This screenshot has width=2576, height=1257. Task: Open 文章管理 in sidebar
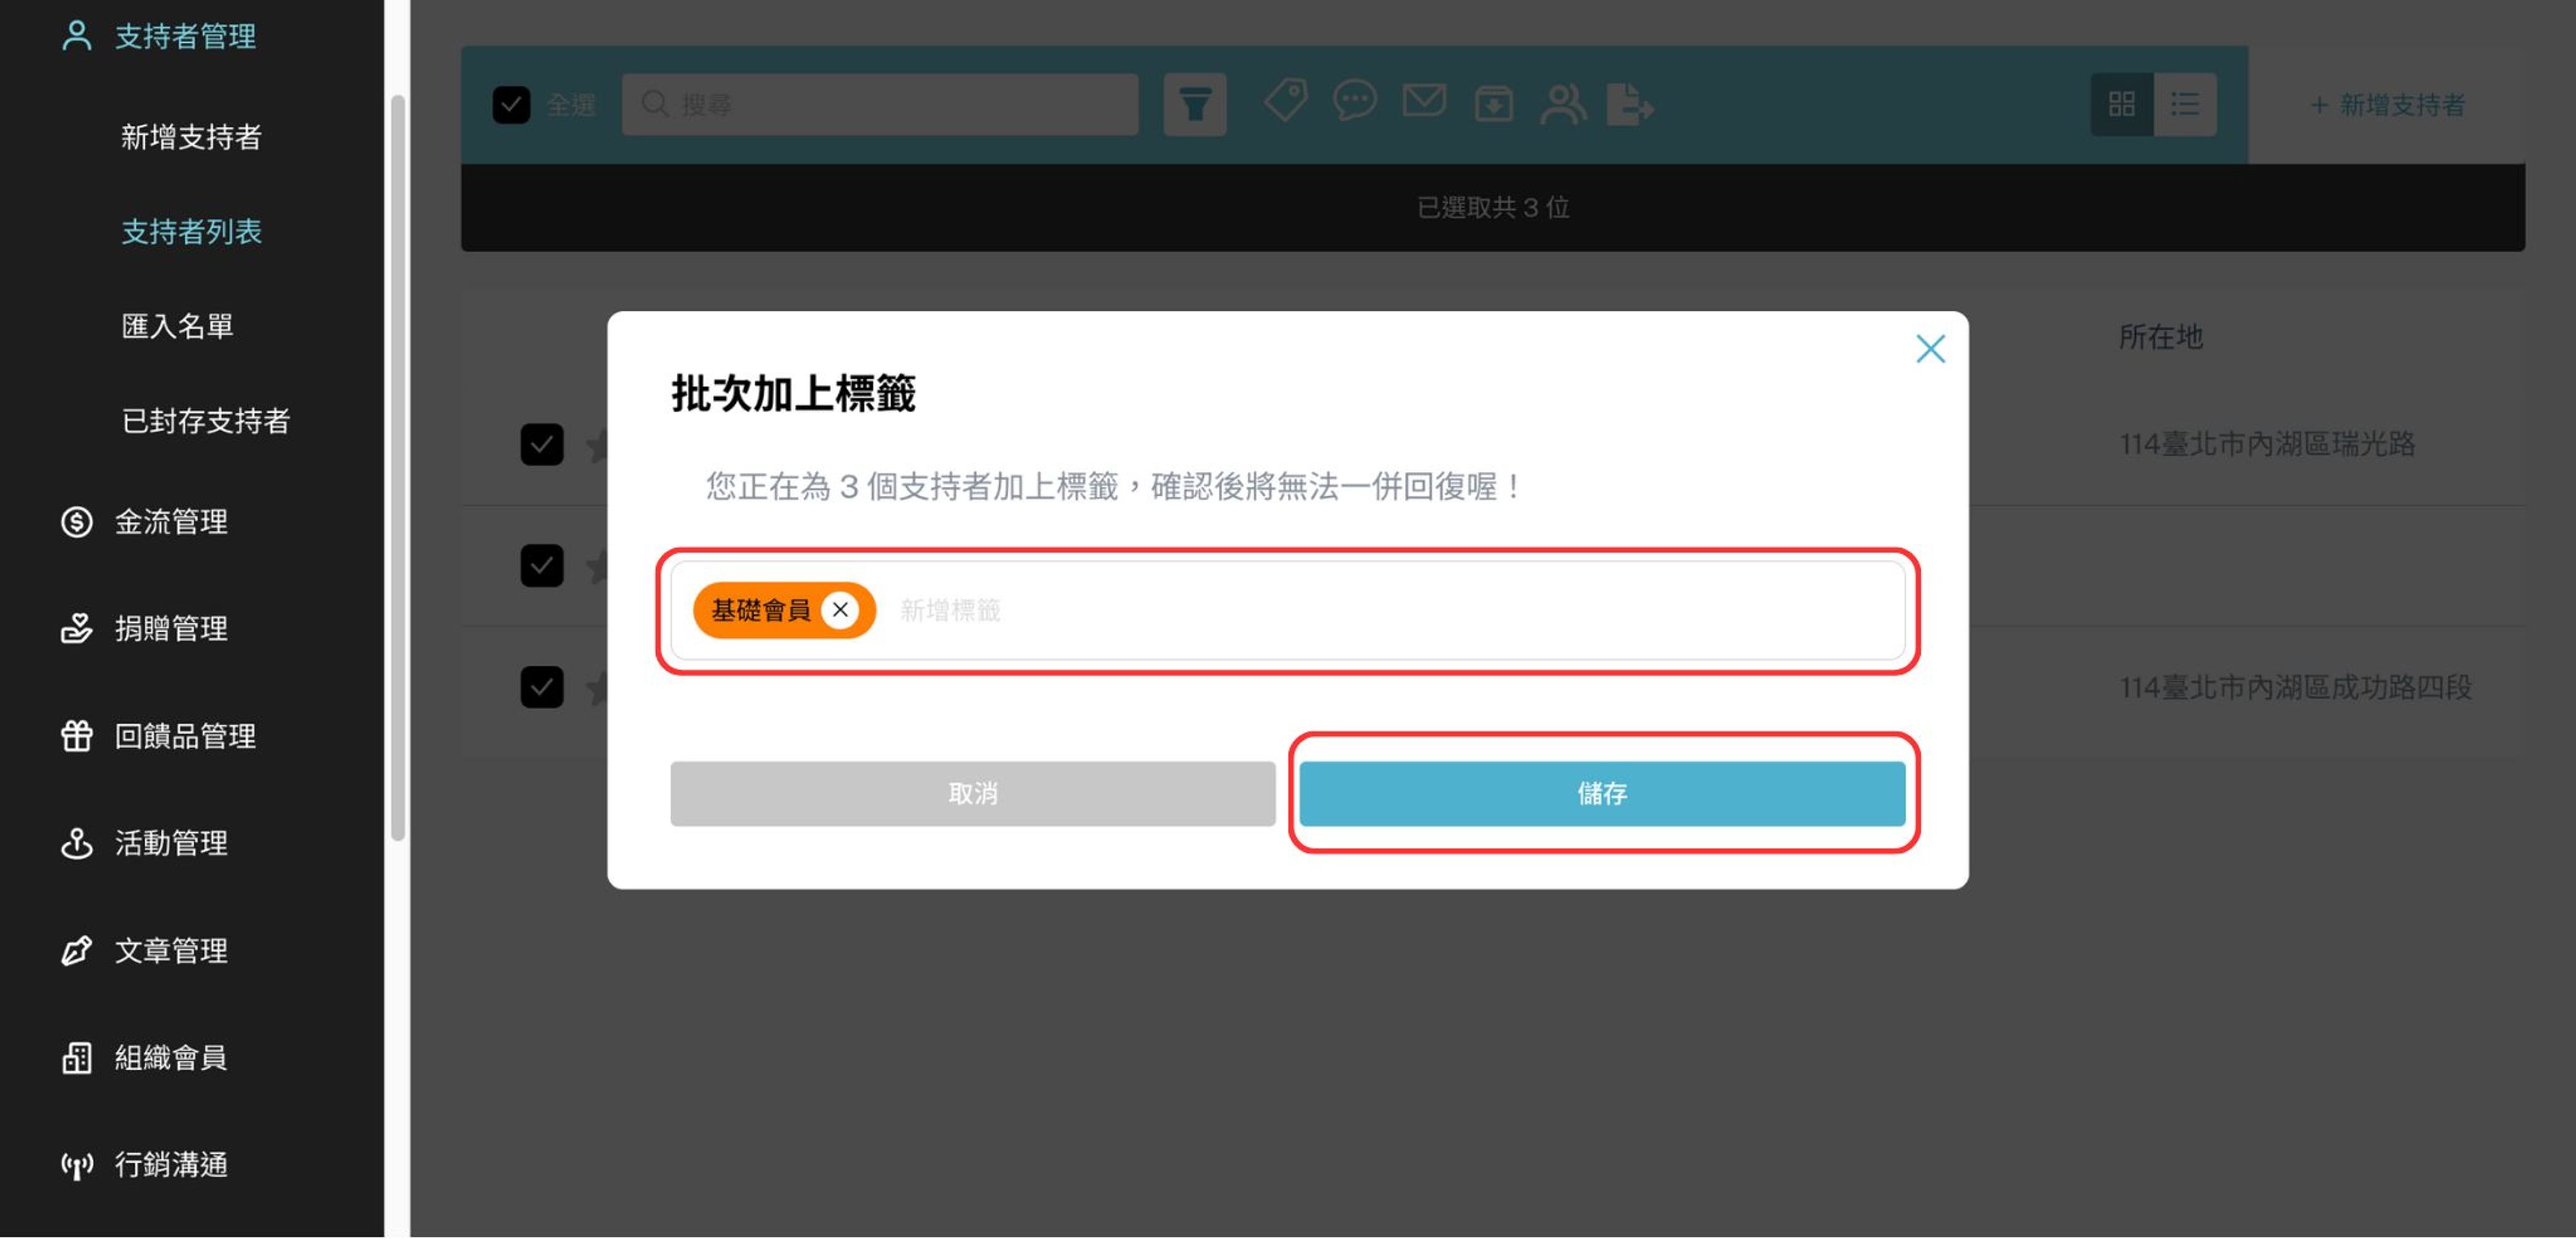pos(171,951)
